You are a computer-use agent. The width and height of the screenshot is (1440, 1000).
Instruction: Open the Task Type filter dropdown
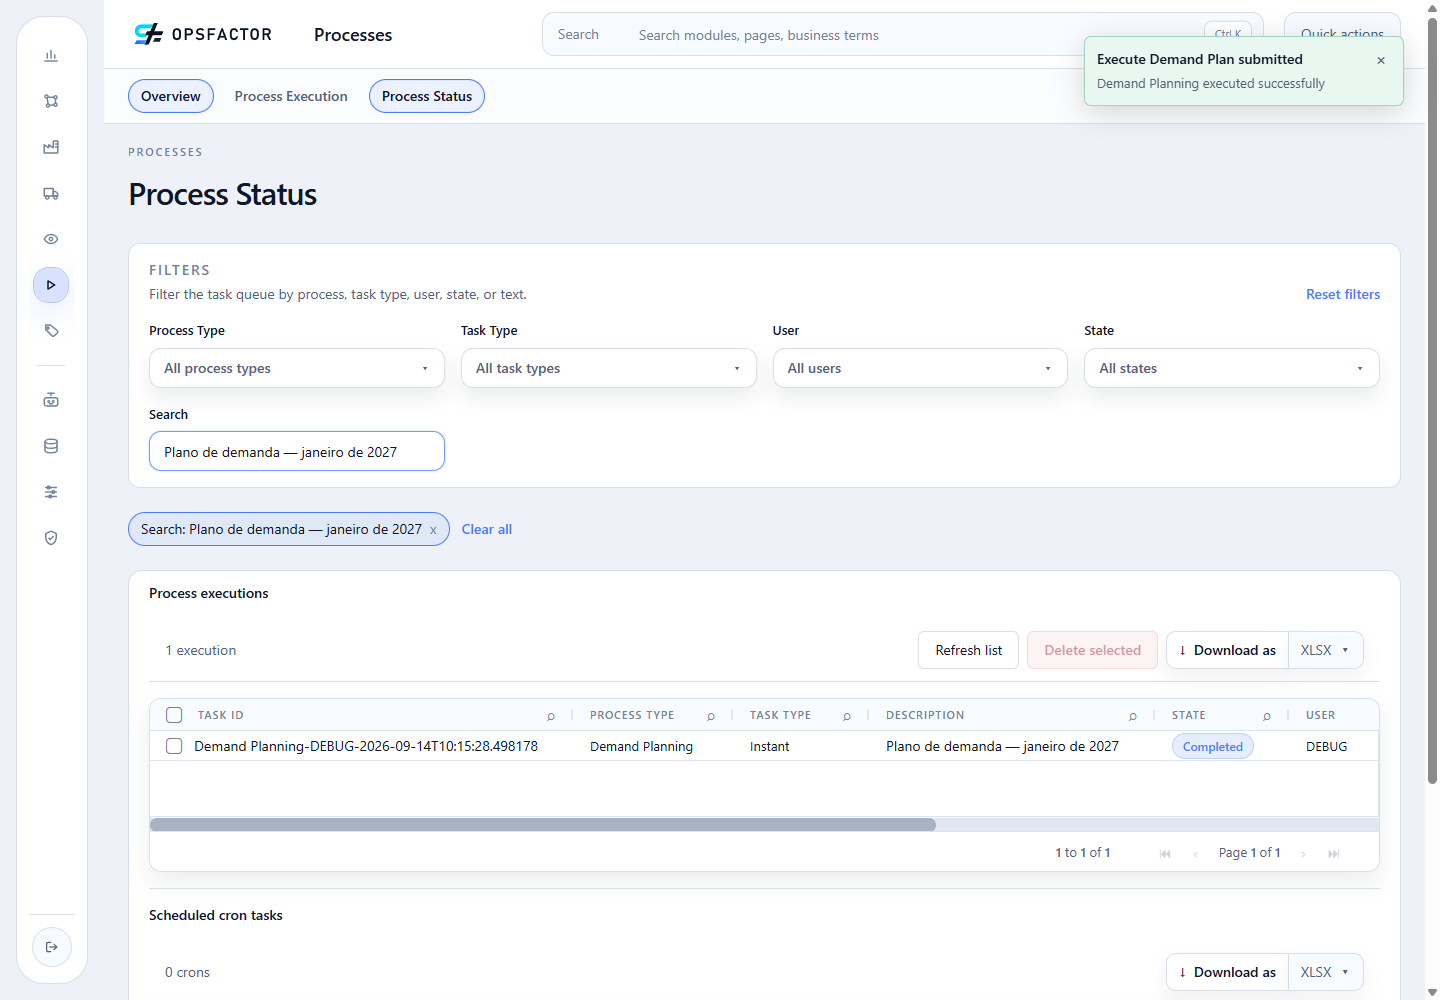pos(608,368)
